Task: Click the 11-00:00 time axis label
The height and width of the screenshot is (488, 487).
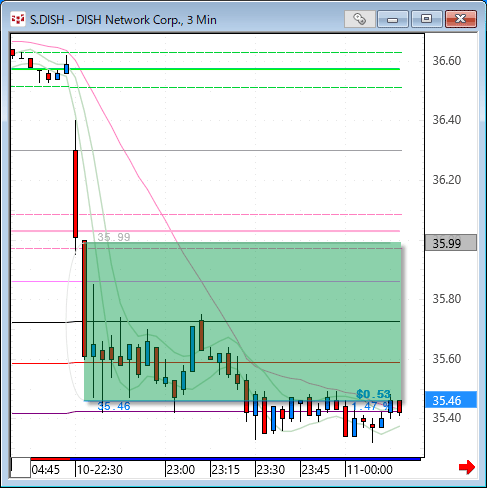Action: (x=370, y=470)
